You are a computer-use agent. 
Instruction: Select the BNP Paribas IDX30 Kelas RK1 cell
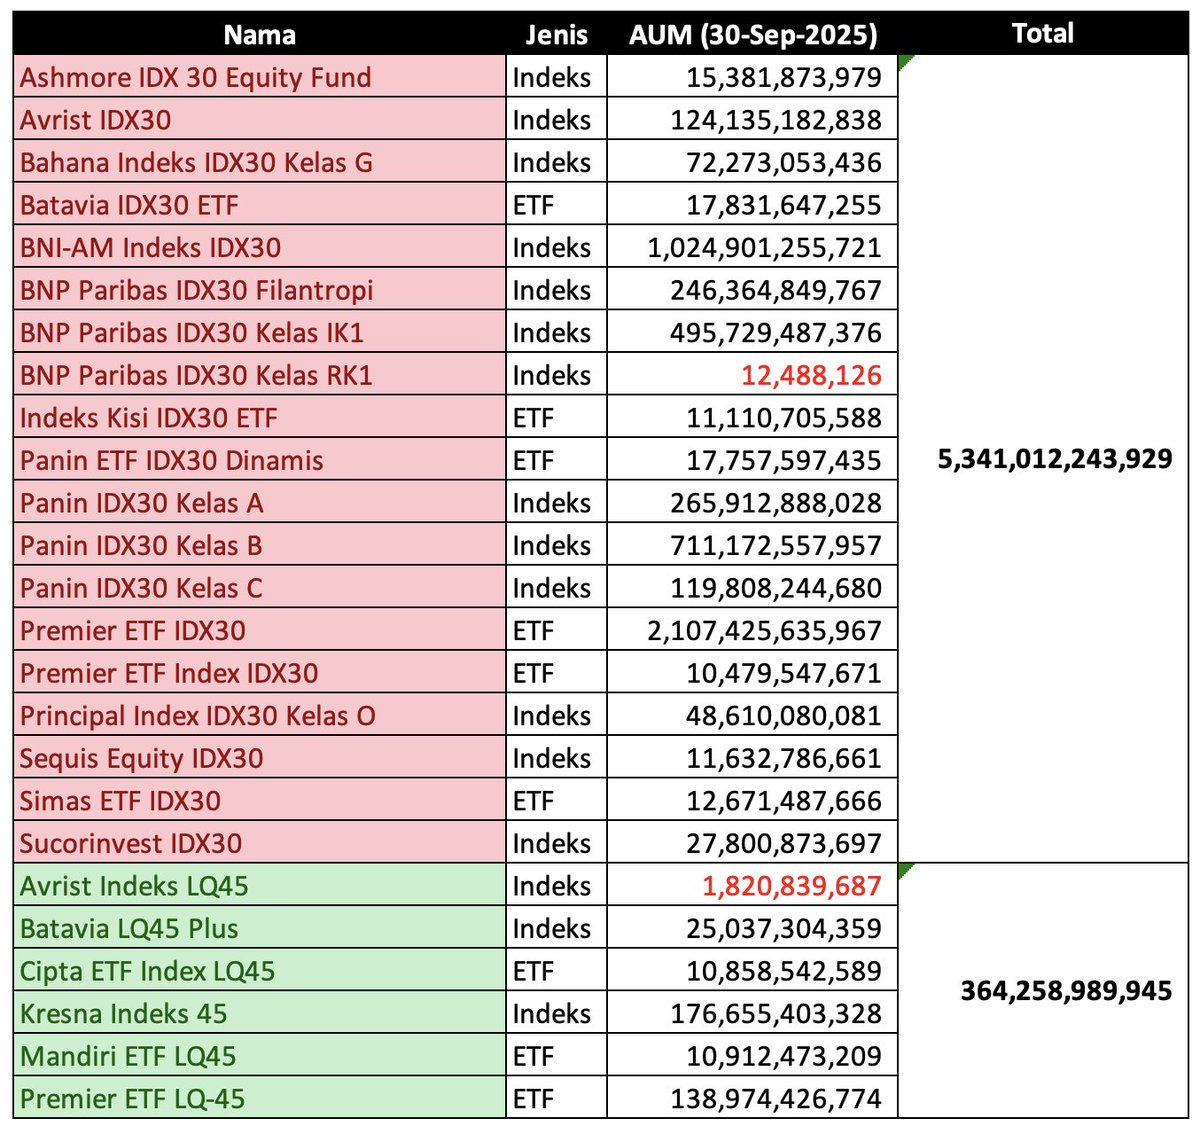click(260, 375)
